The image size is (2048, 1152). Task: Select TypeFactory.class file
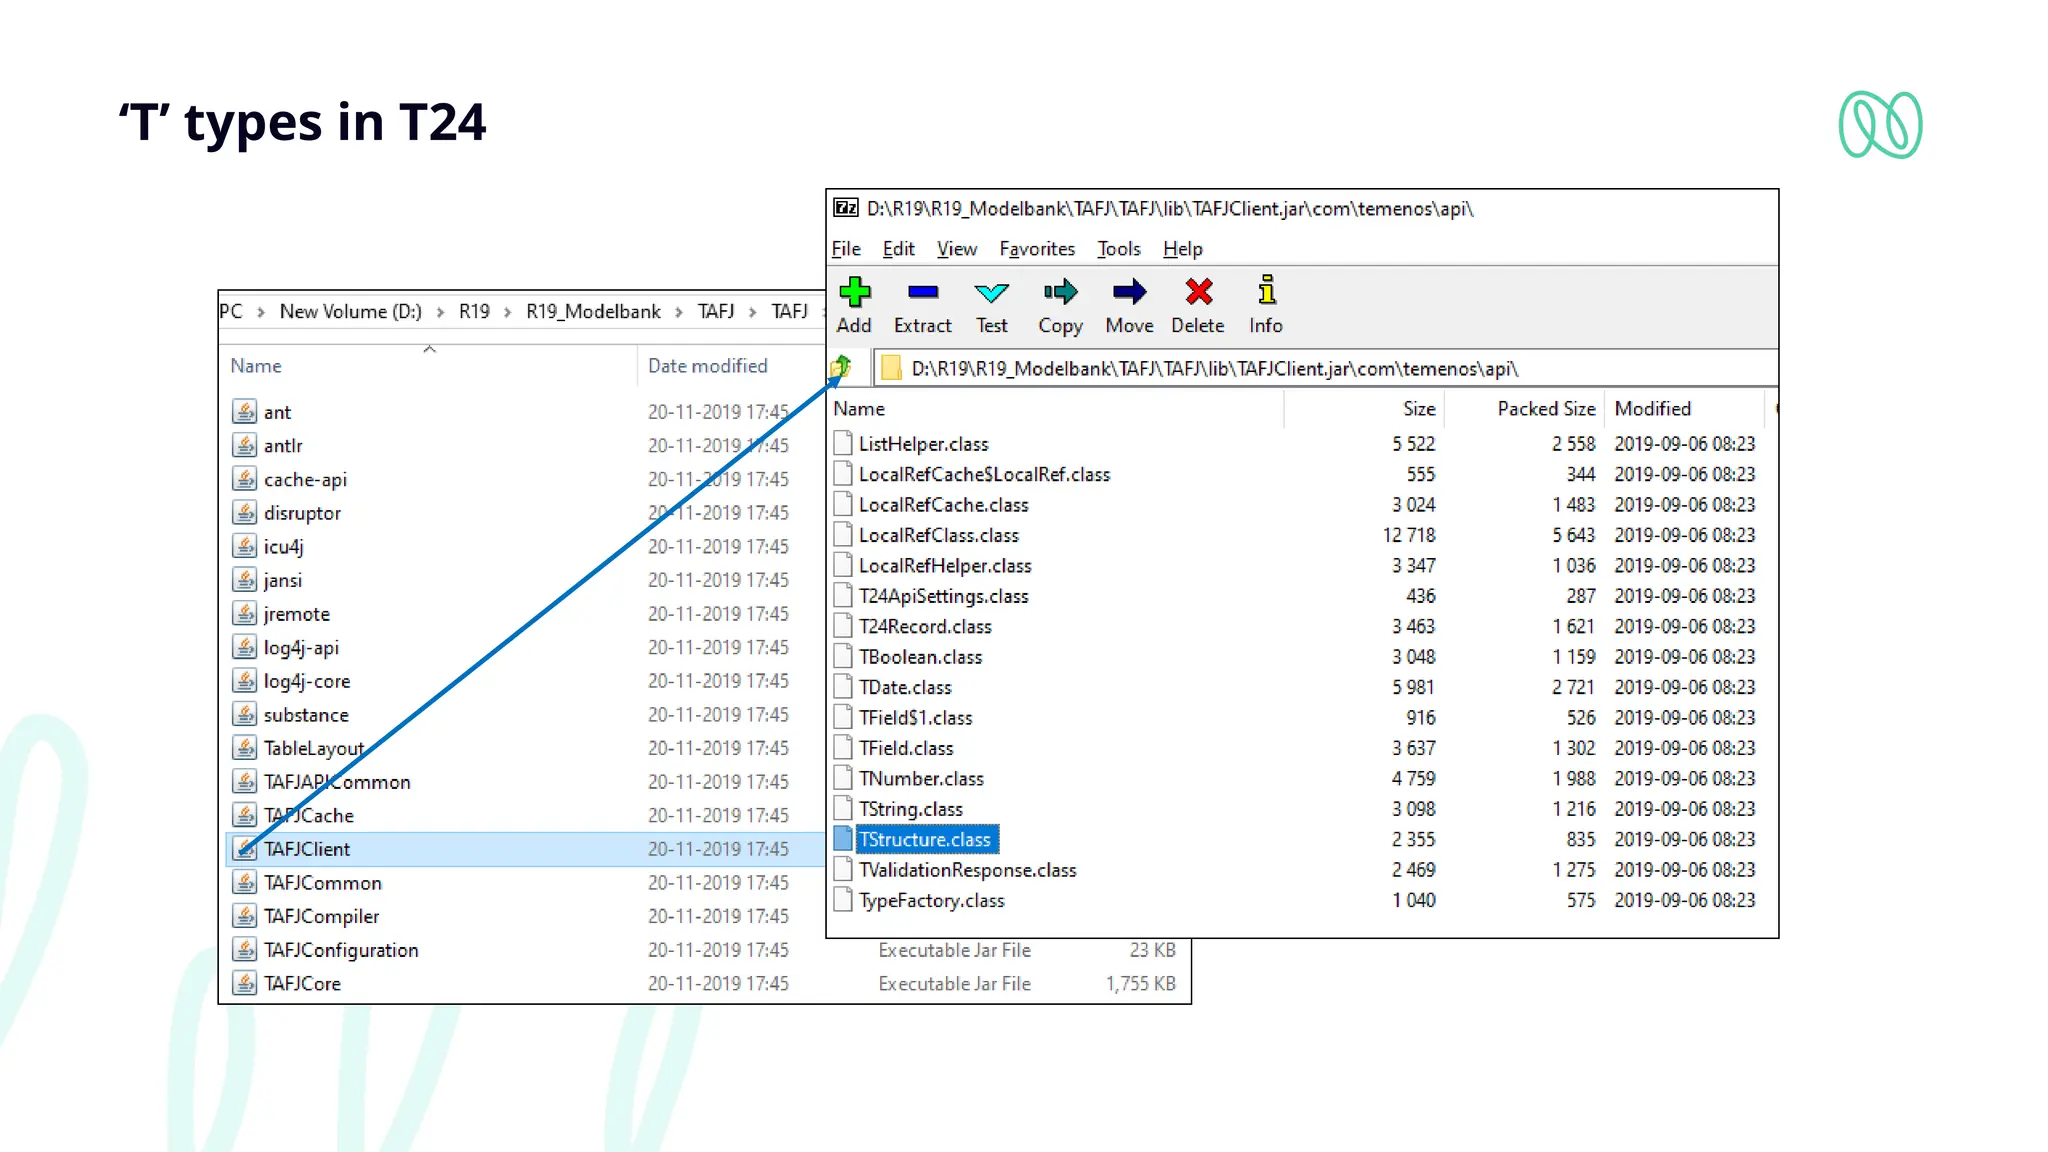931,901
